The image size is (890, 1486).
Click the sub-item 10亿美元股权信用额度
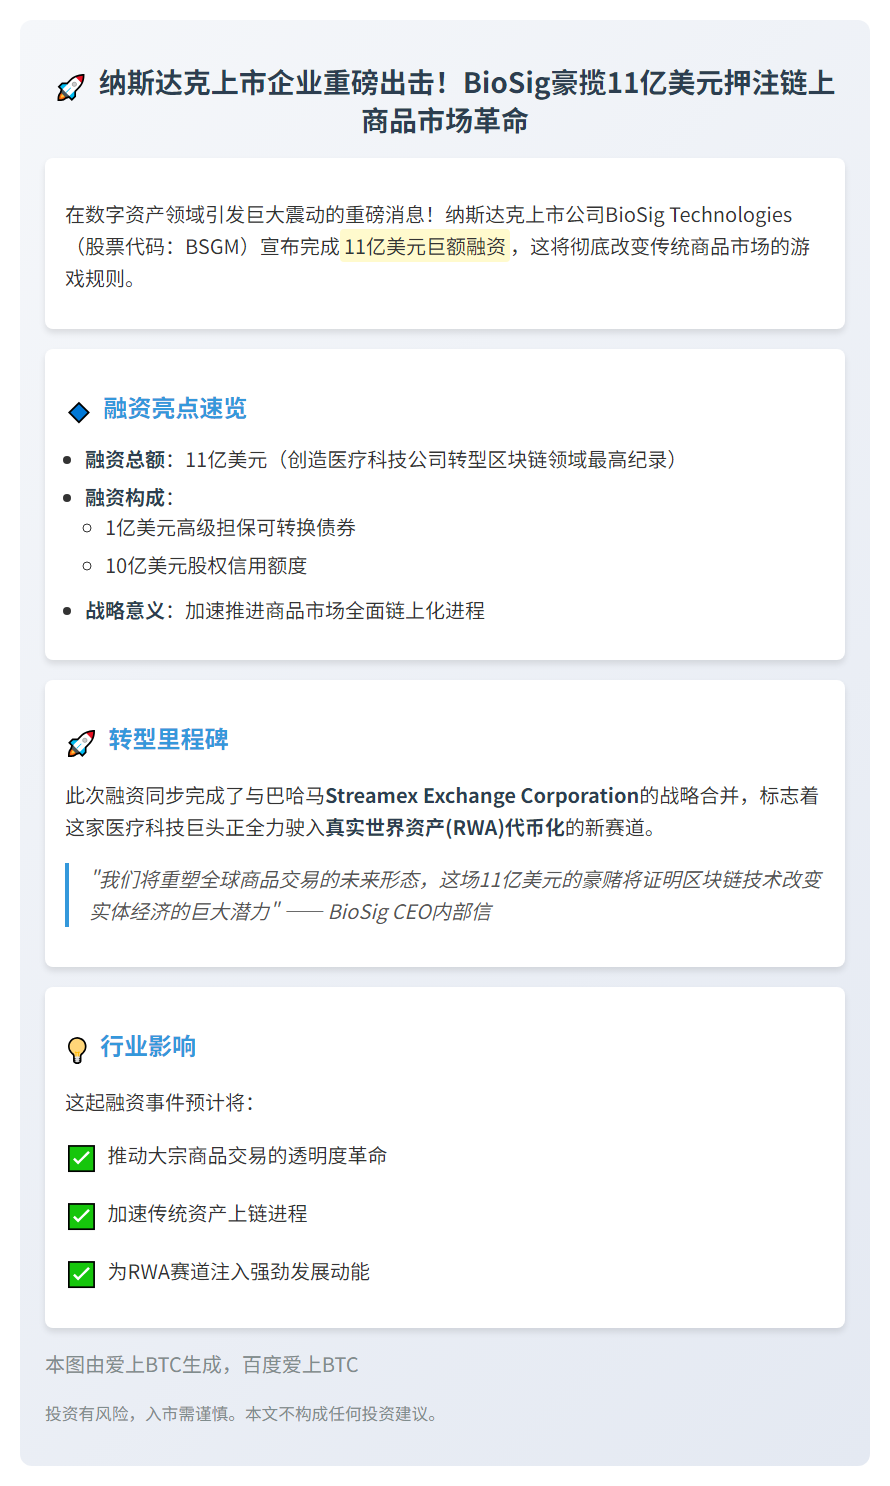pyautogui.click(x=206, y=565)
